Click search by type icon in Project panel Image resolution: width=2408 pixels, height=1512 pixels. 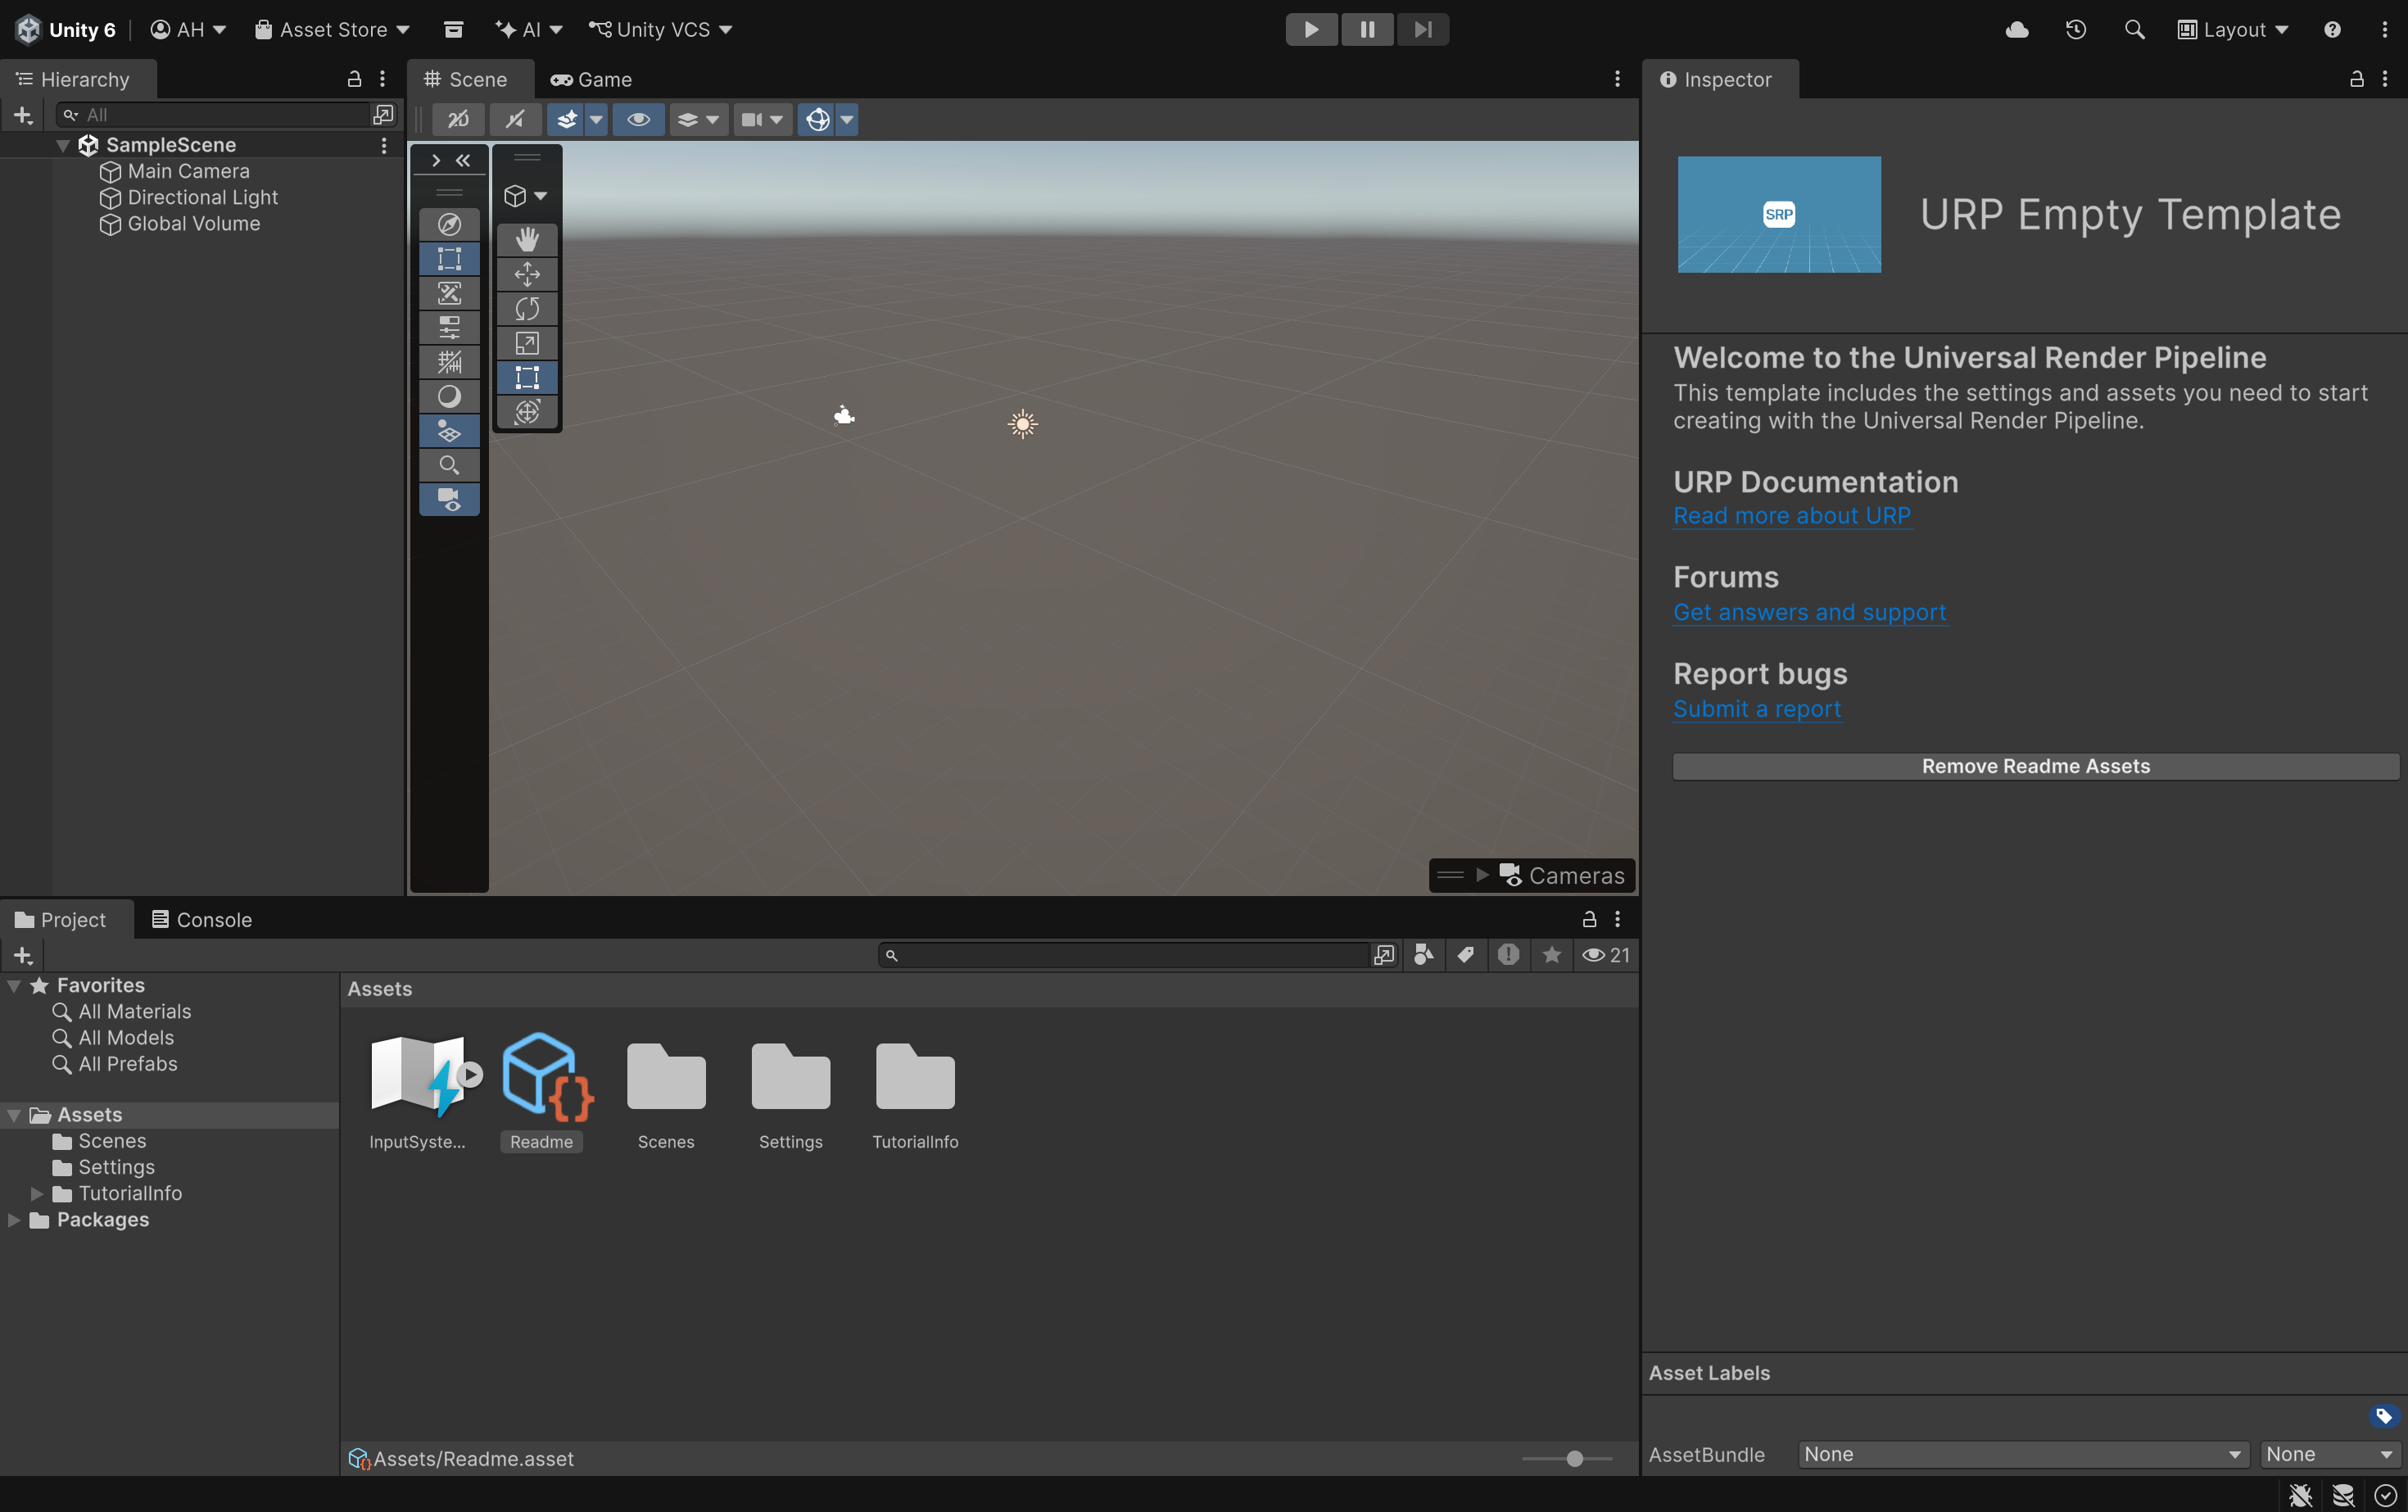tap(1424, 955)
